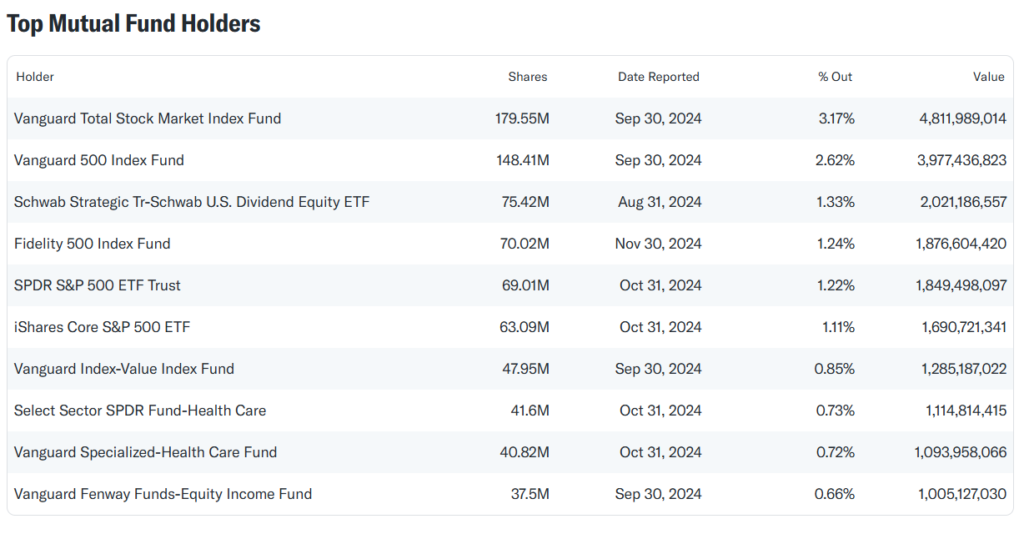
Task: Select Schwab U.S. Dividend Equity ETF holder
Action: click(192, 202)
